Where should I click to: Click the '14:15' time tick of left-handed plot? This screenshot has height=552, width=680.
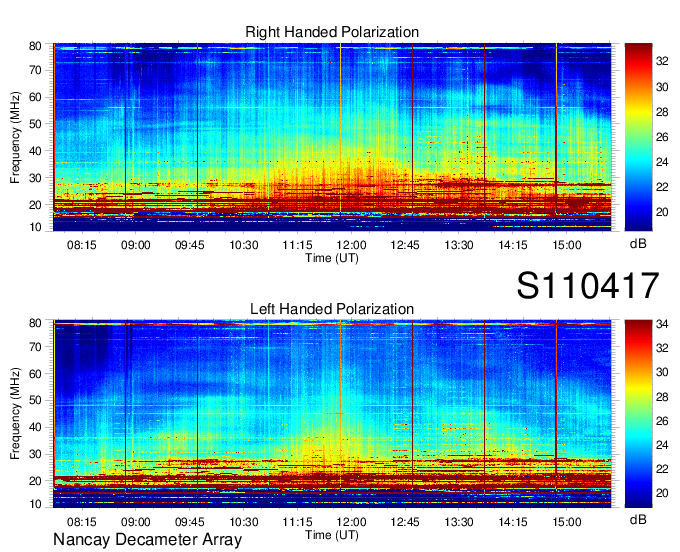coord(513,522)
